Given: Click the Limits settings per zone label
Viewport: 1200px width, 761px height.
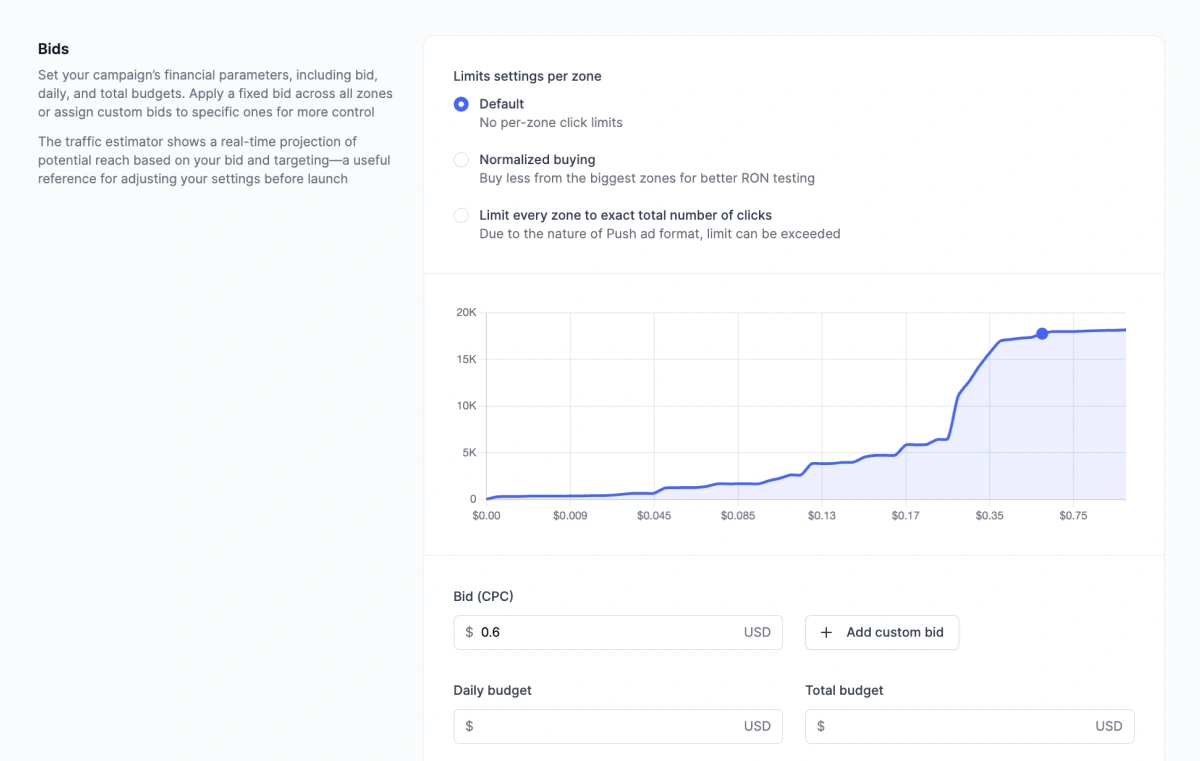Looking at the screenshot, I should point(530,76).
